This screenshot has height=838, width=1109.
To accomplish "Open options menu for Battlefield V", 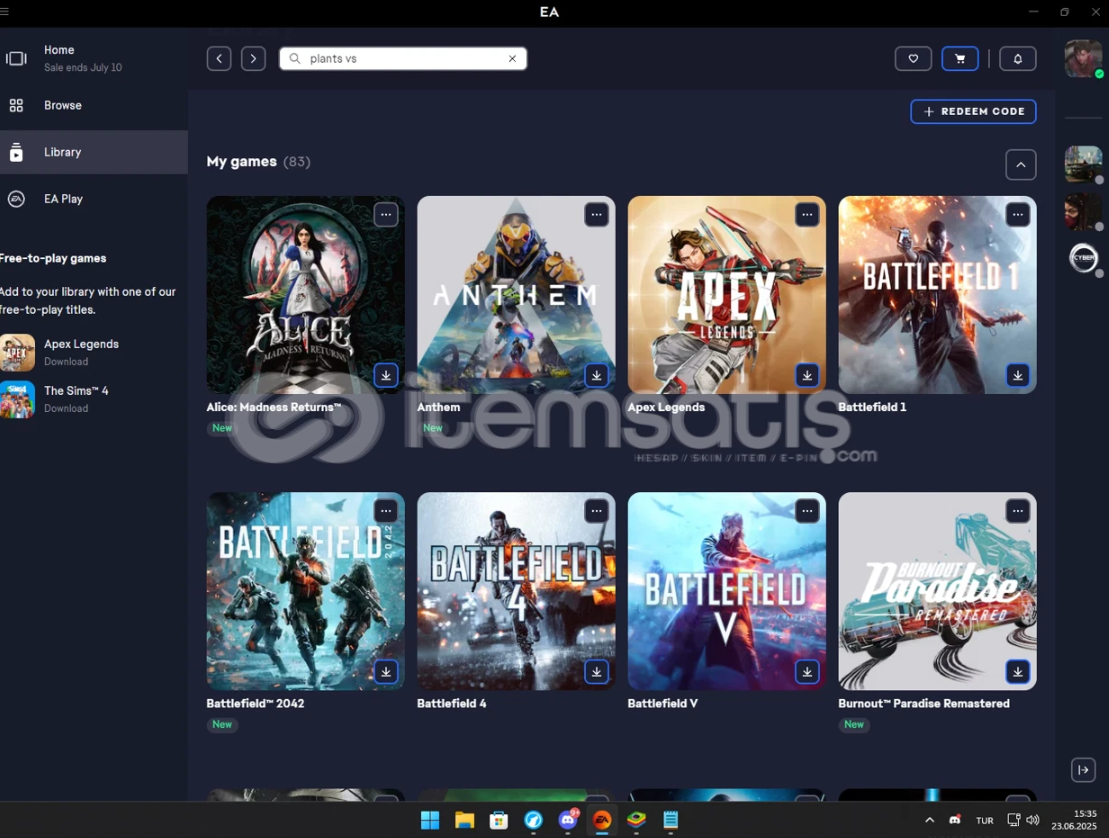I will click(x=807, y=511).
